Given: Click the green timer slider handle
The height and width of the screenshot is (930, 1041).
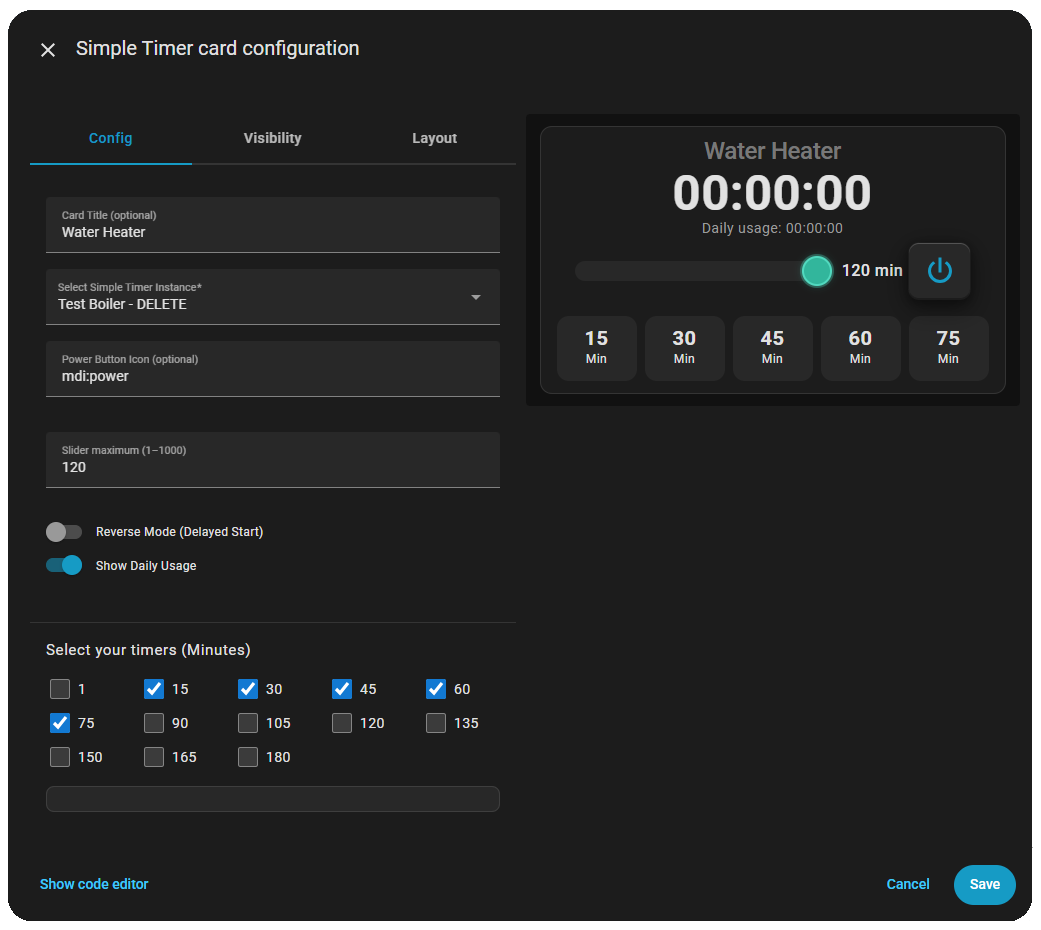Looking at the screenshot, I should coord(817,271).
